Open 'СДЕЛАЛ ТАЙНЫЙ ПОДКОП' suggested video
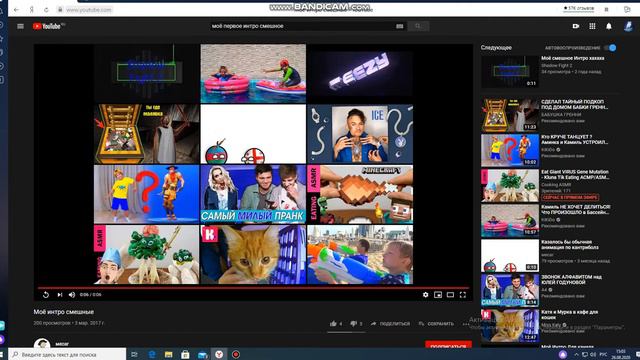 (575, 104)
